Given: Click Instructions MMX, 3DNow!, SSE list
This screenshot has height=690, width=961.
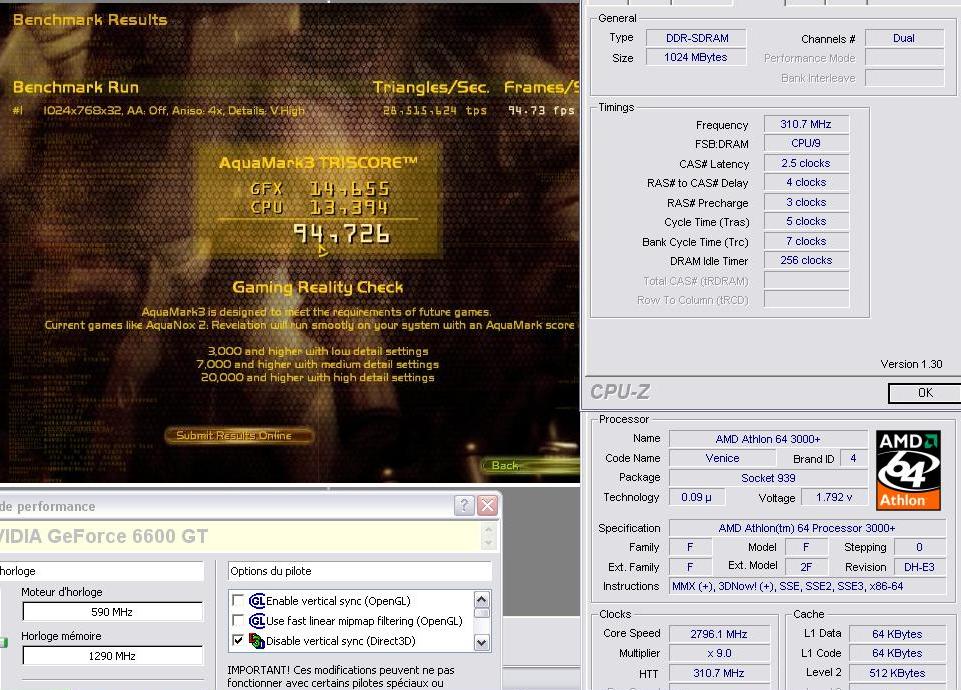Looking at the screenshot, I should [807, 586].
